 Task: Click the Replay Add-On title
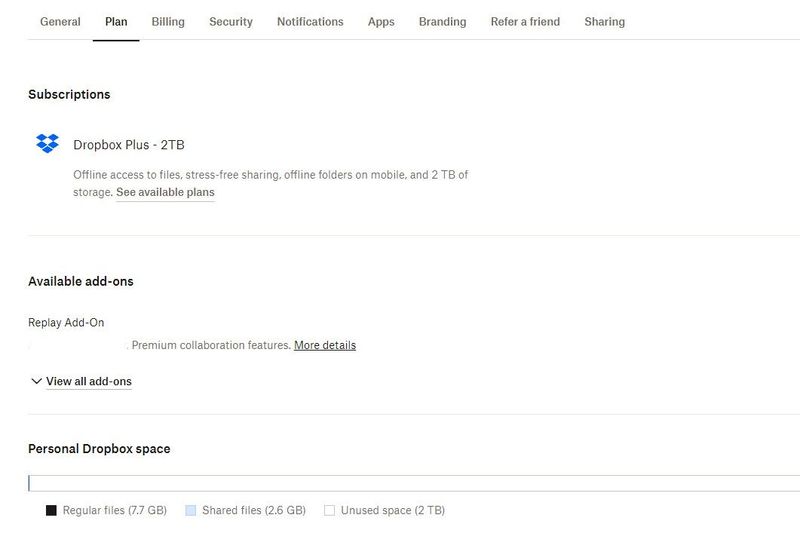point(66,322)
